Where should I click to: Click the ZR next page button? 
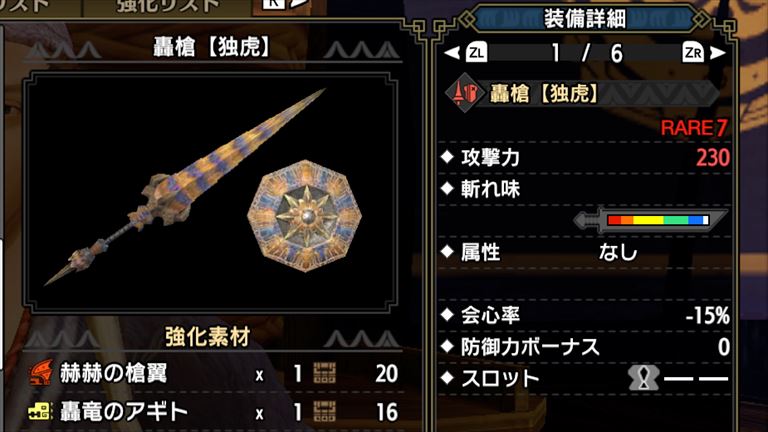coord(693,52)
